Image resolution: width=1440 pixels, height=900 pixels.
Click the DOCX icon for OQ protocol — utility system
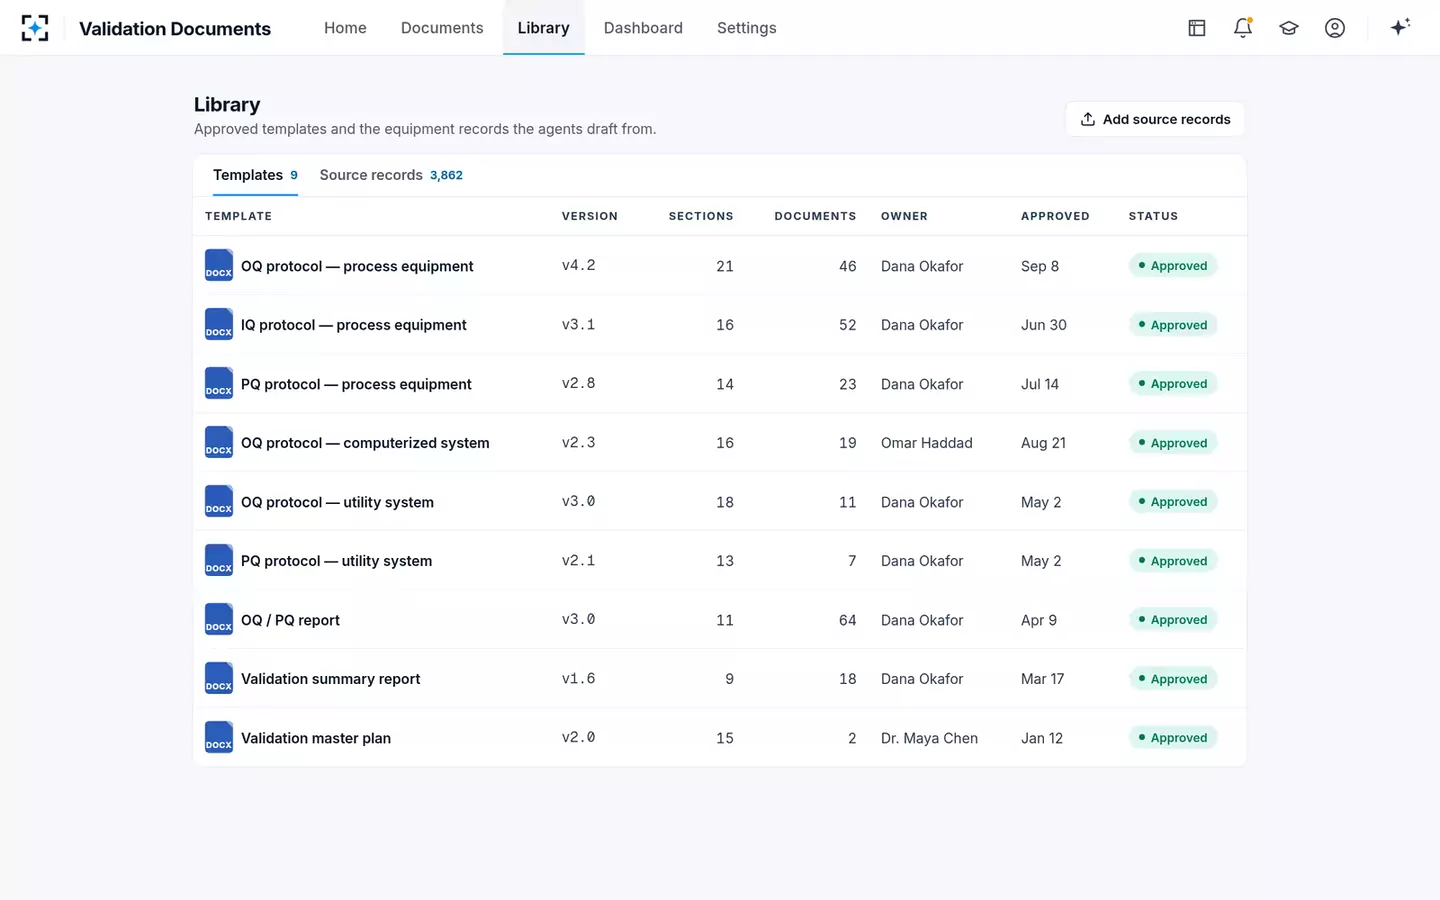[219, 502]
